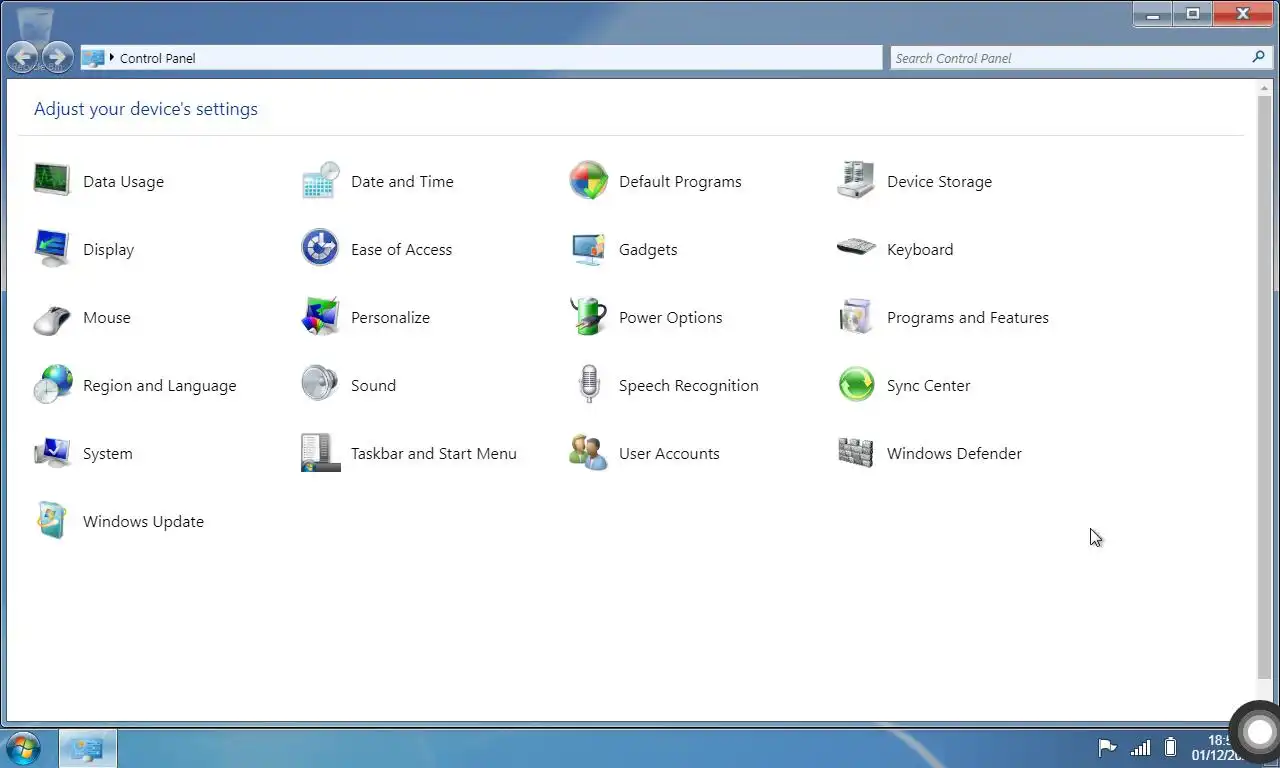Open the Default Programs shield icon
Screen dimensions: 1280x768
[x=588, y=181]
